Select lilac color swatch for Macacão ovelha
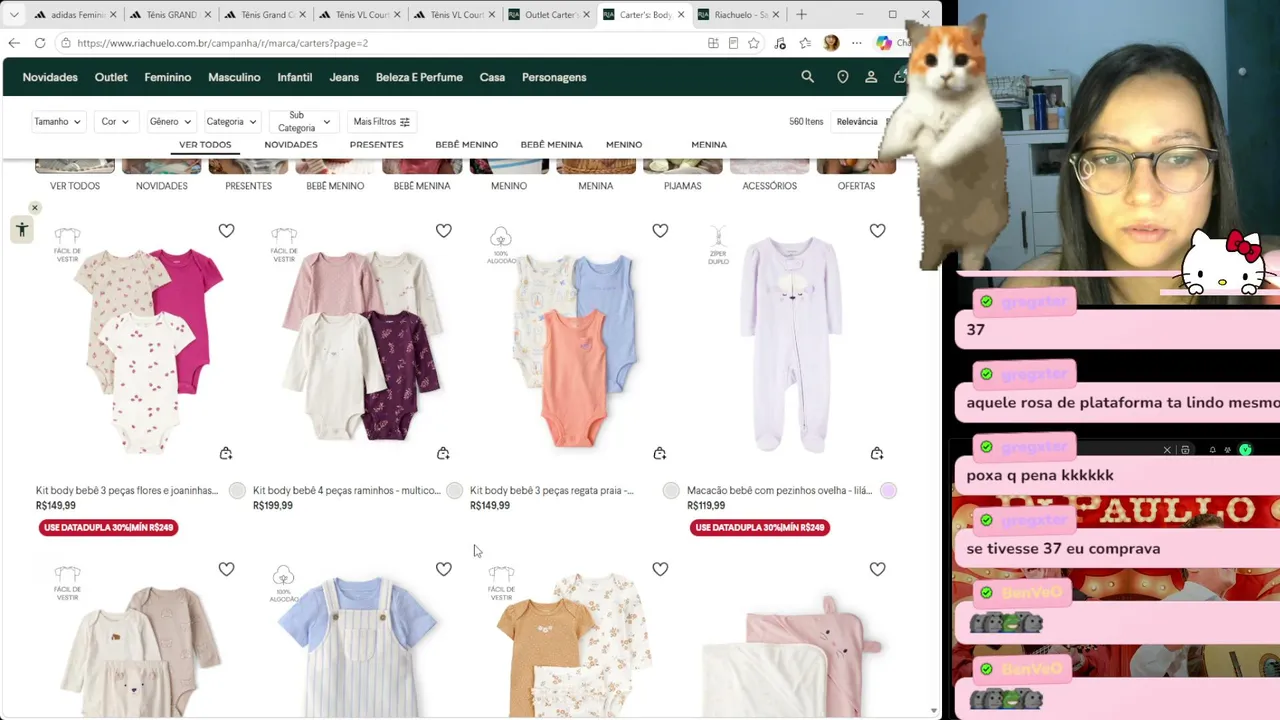This screenshot has height=720, width=1280. coord(889,490)
